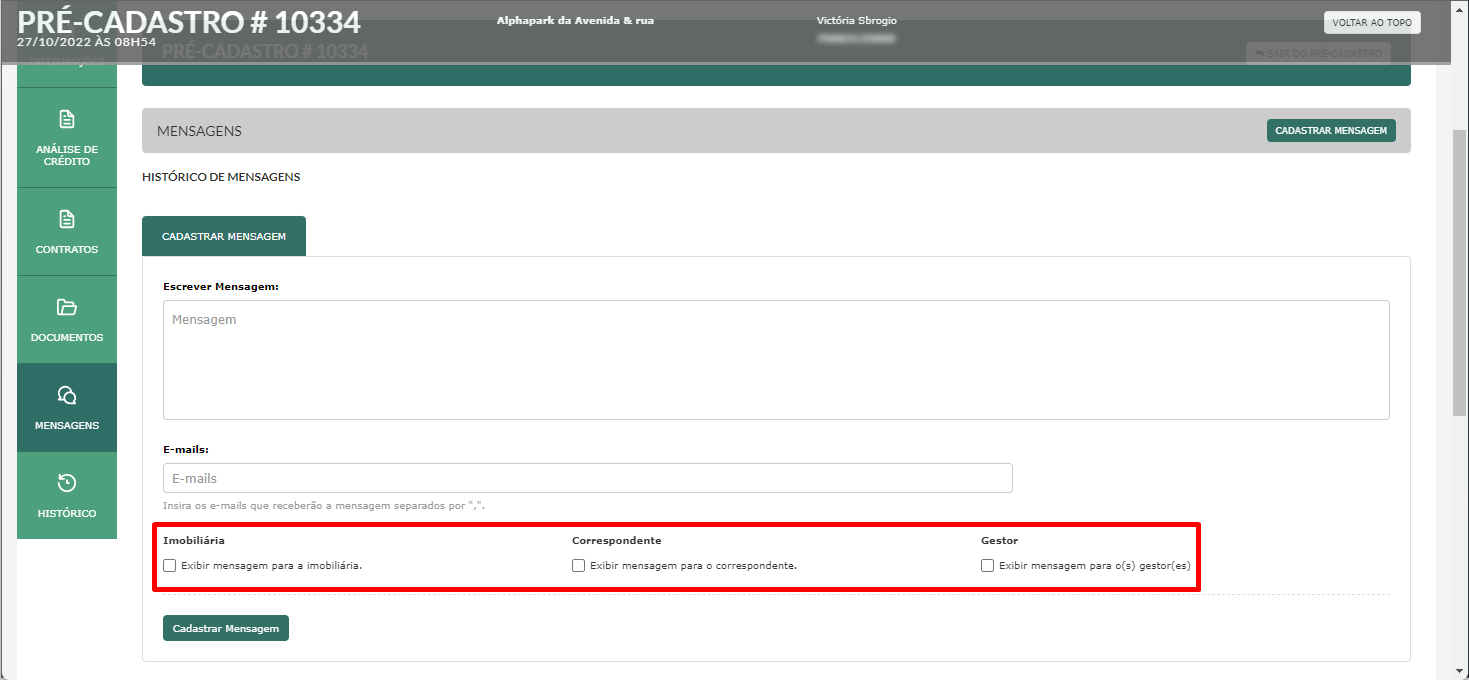
Task: Open the Contratos sidebar label
Action: [x=67, y=250]
